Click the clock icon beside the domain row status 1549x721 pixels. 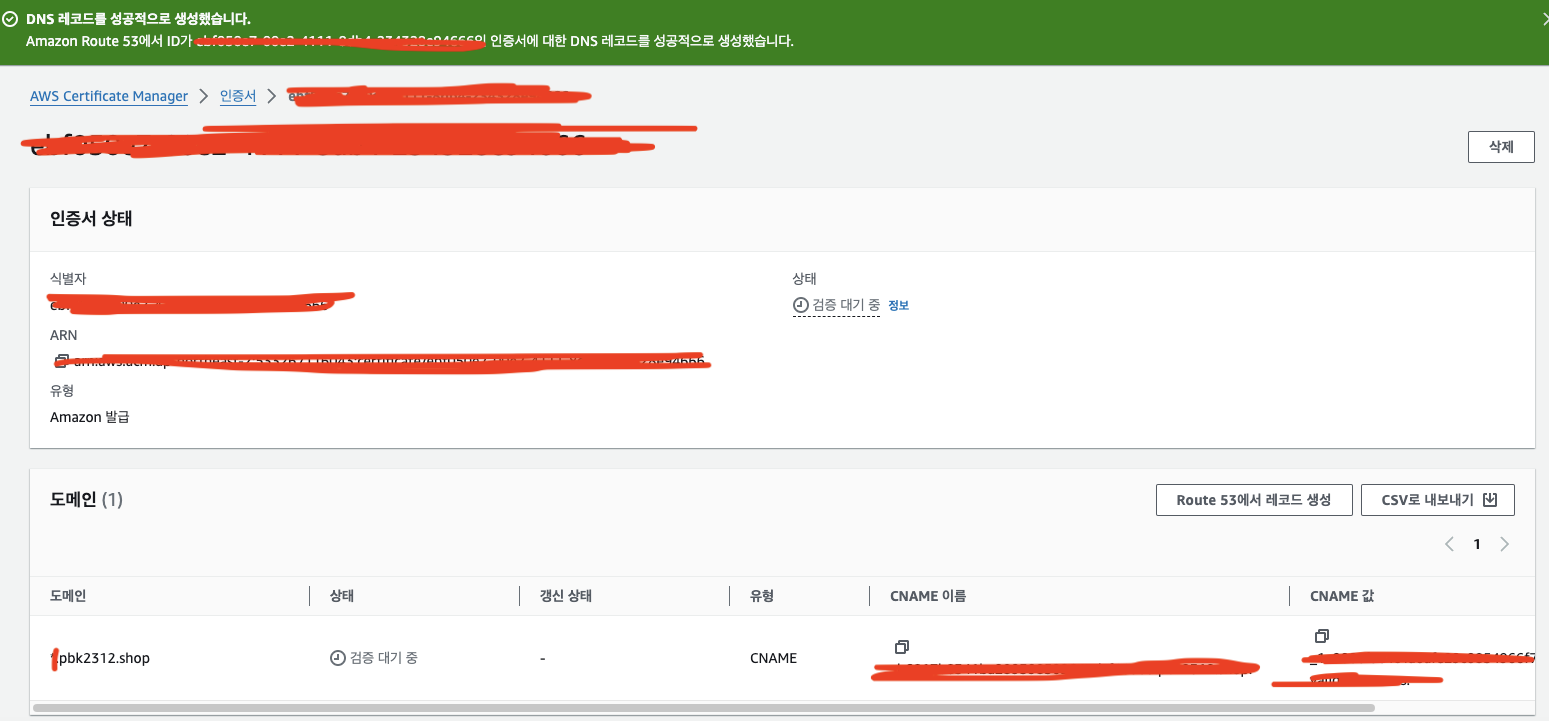(338, 658)
